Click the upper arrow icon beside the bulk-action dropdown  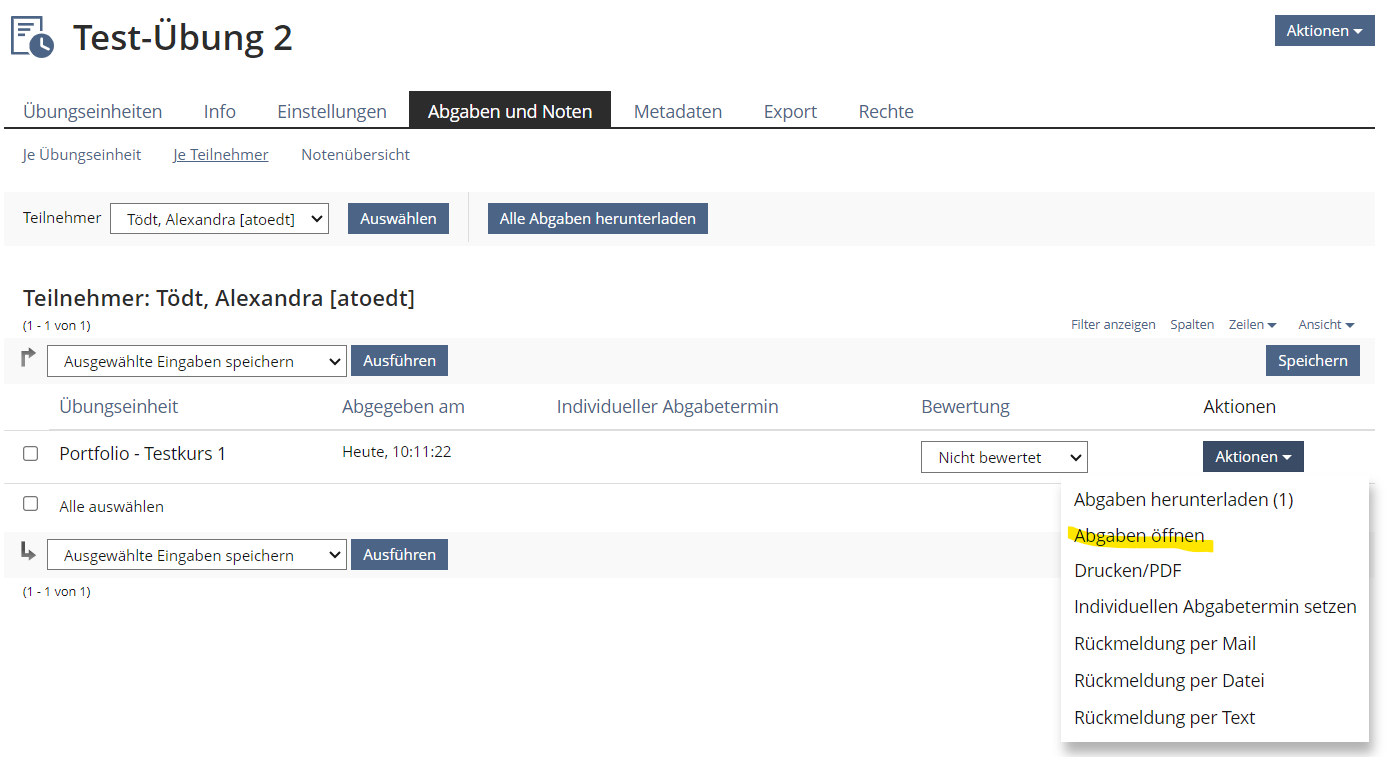tap(28, 357)
